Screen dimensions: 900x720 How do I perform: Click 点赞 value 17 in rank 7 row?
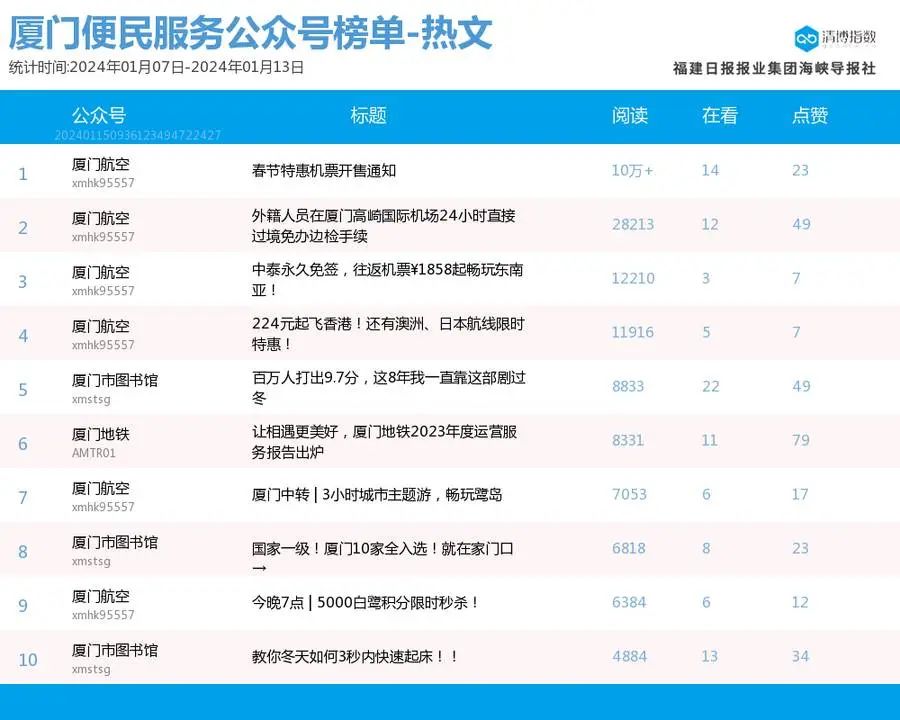800,494
